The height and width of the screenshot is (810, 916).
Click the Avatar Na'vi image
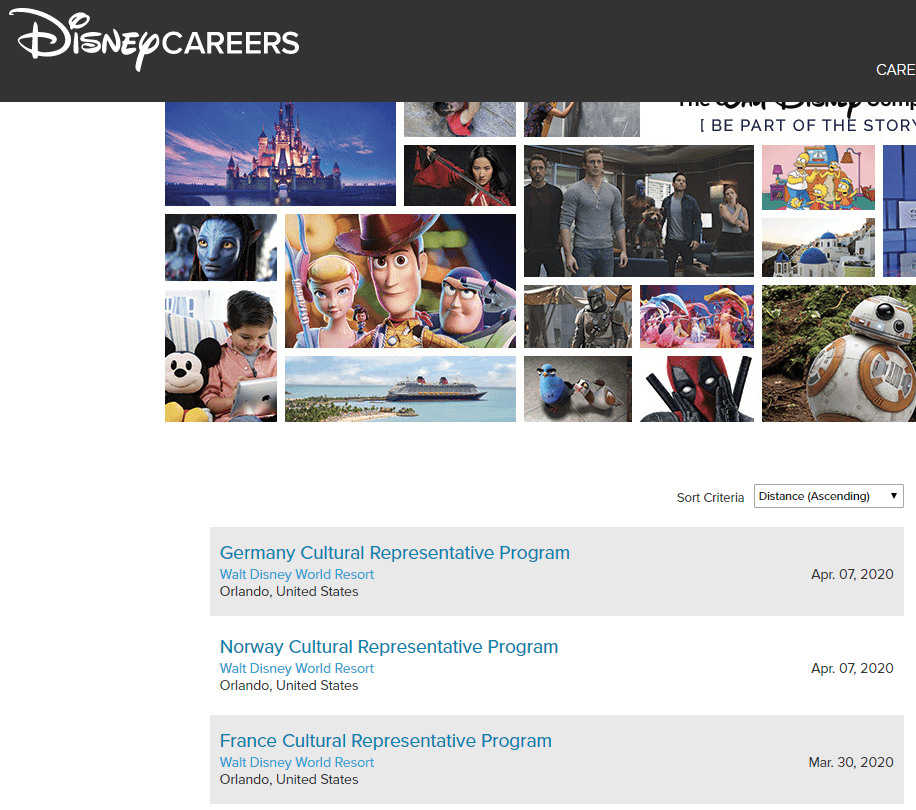tap(221, 248)
